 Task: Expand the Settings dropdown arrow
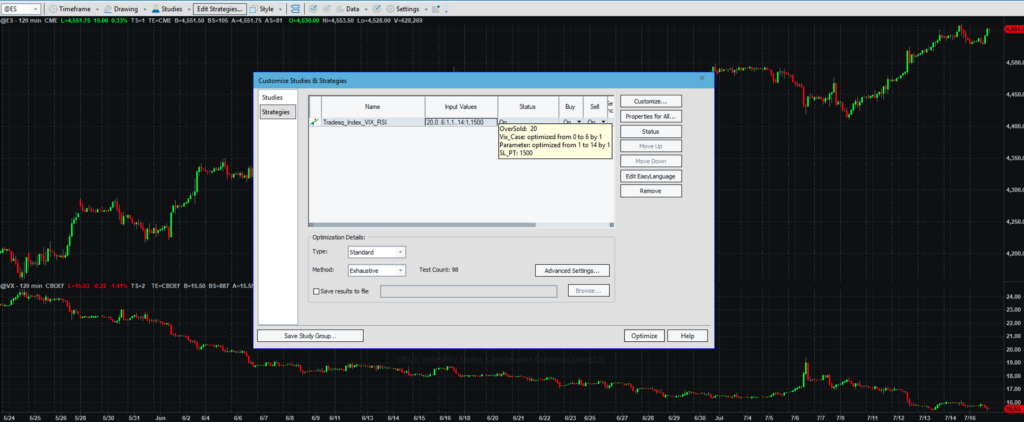pos(426,10)
